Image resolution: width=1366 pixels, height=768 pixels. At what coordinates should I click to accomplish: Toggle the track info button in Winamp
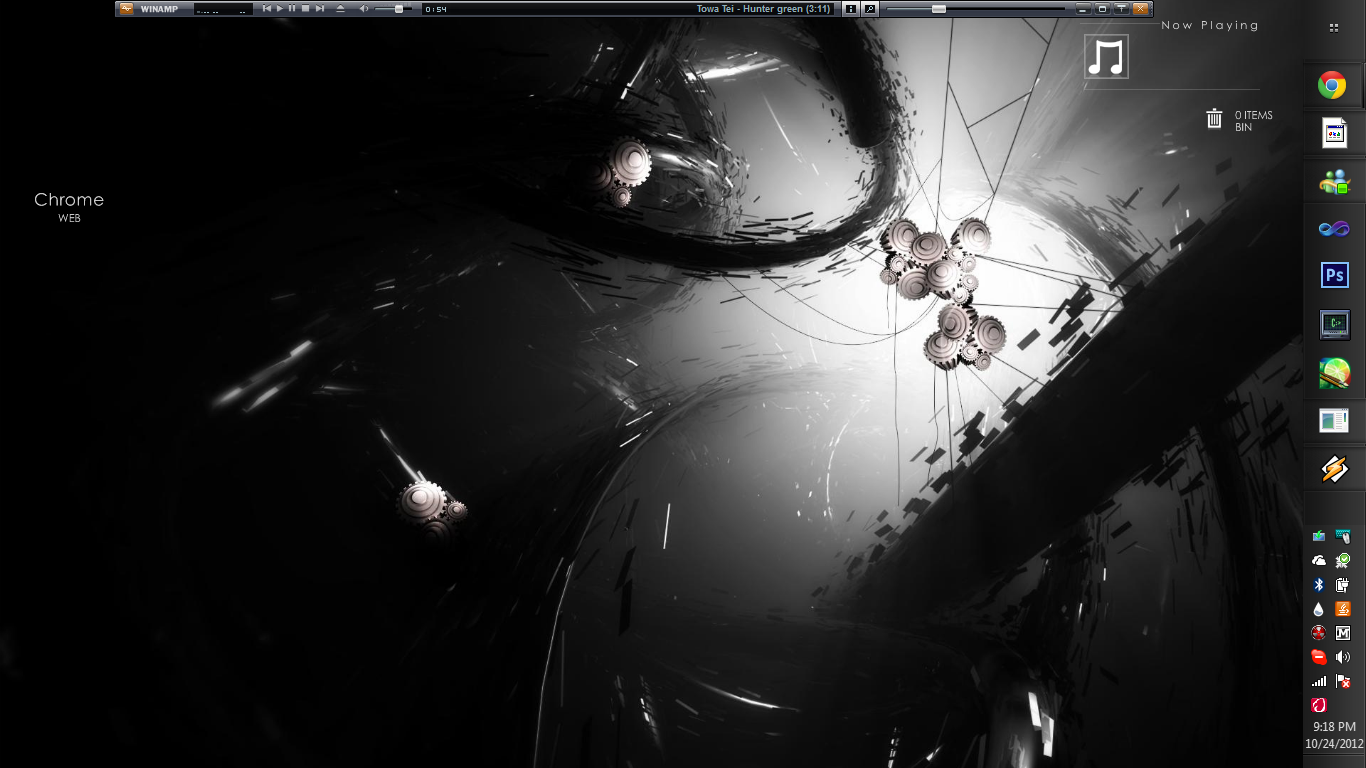tap(849, 8)
